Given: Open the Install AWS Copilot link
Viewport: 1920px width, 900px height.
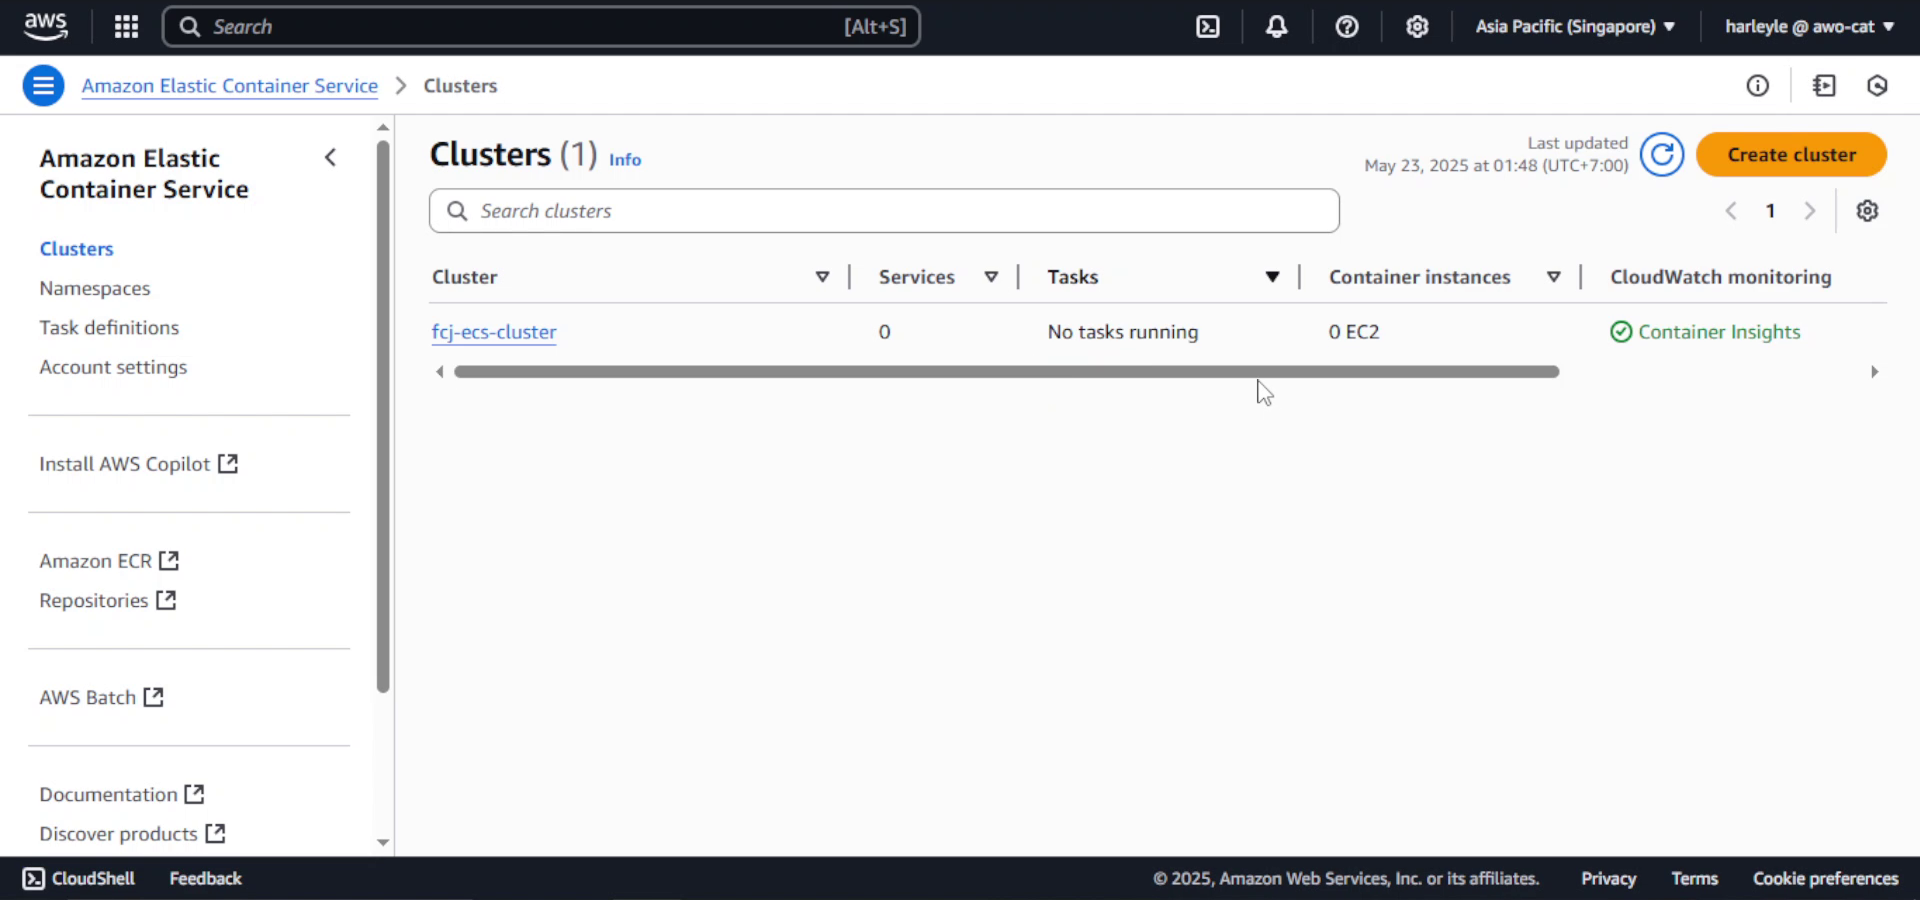Looking at the screenshot, I should click(138, 464).
